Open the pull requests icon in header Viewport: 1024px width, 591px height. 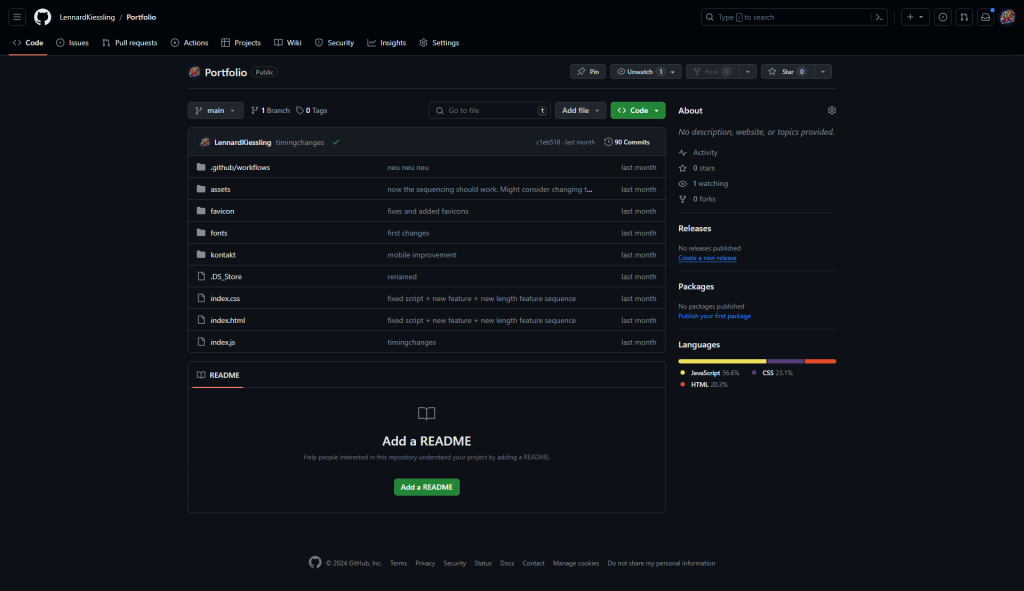(x=964, y=17)
